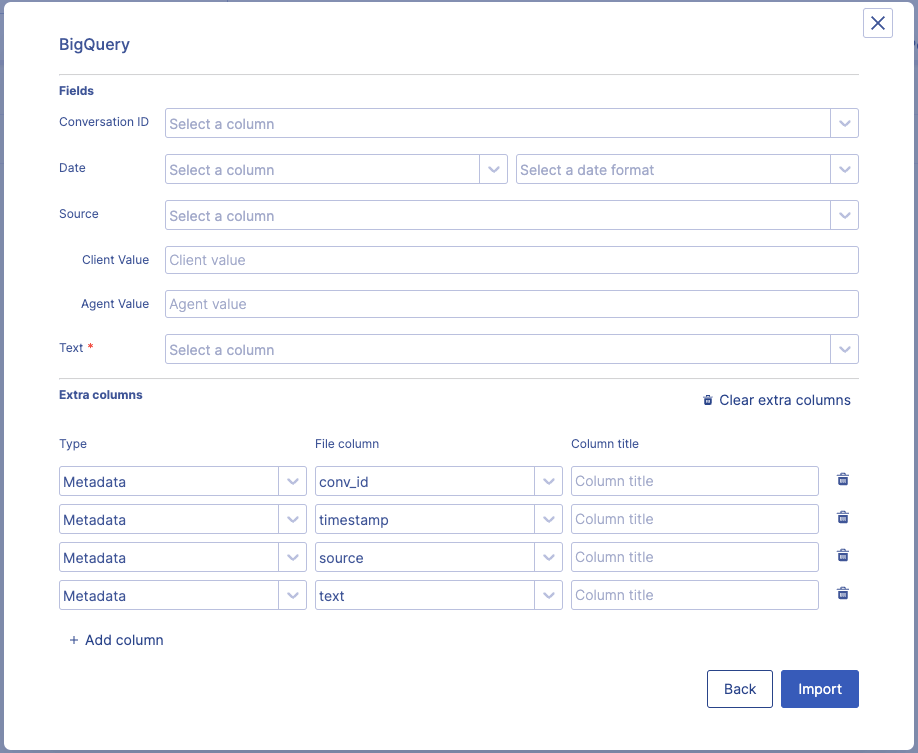This screenshot has width=918, height=753.
Task: Change file column from timestamp
Action: point(438,520)
